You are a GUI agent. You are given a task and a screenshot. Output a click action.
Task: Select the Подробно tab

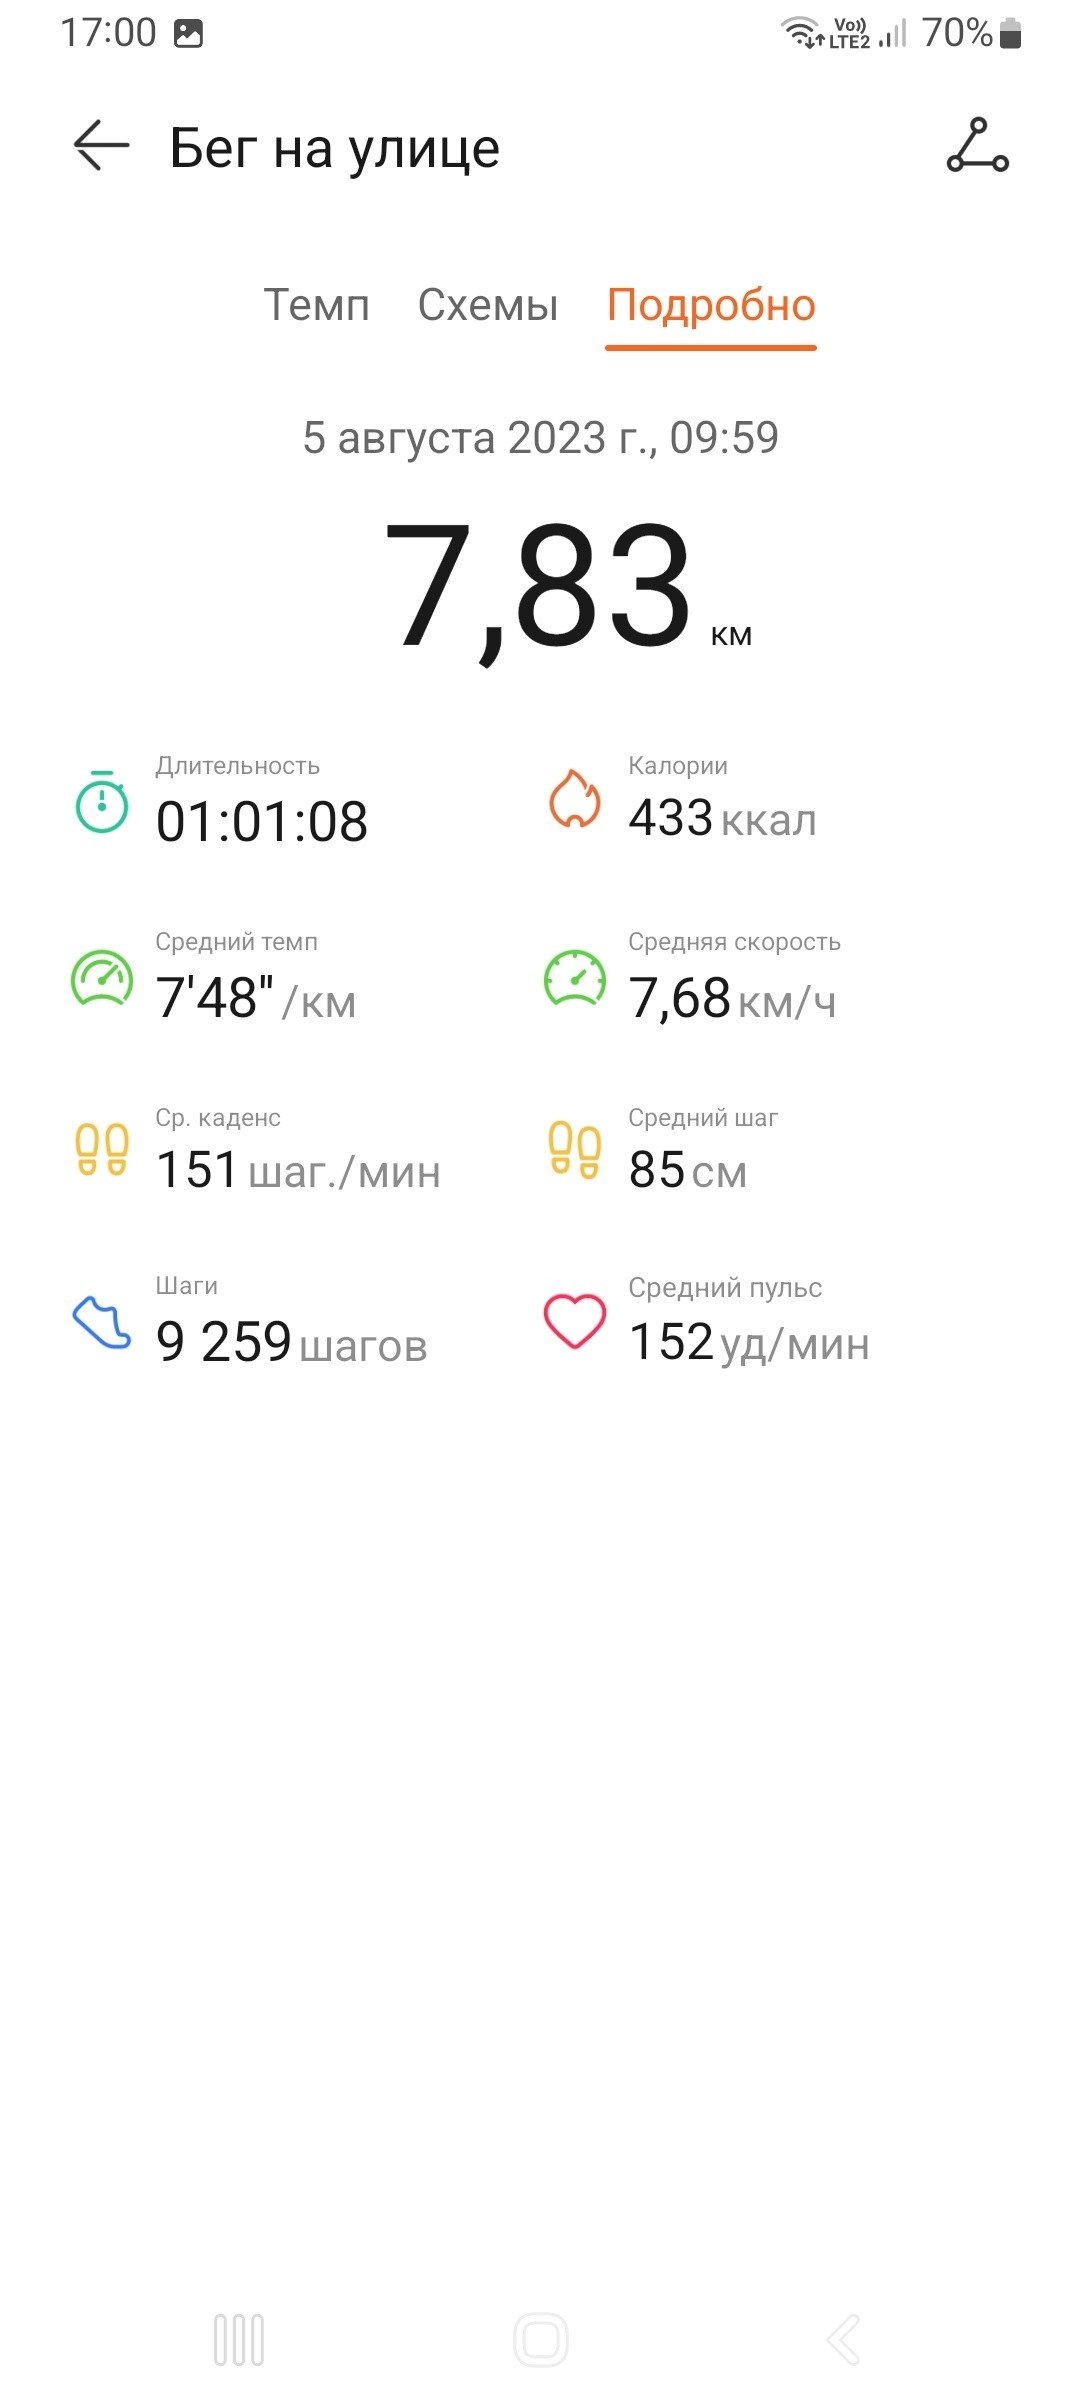click(711, 305)
